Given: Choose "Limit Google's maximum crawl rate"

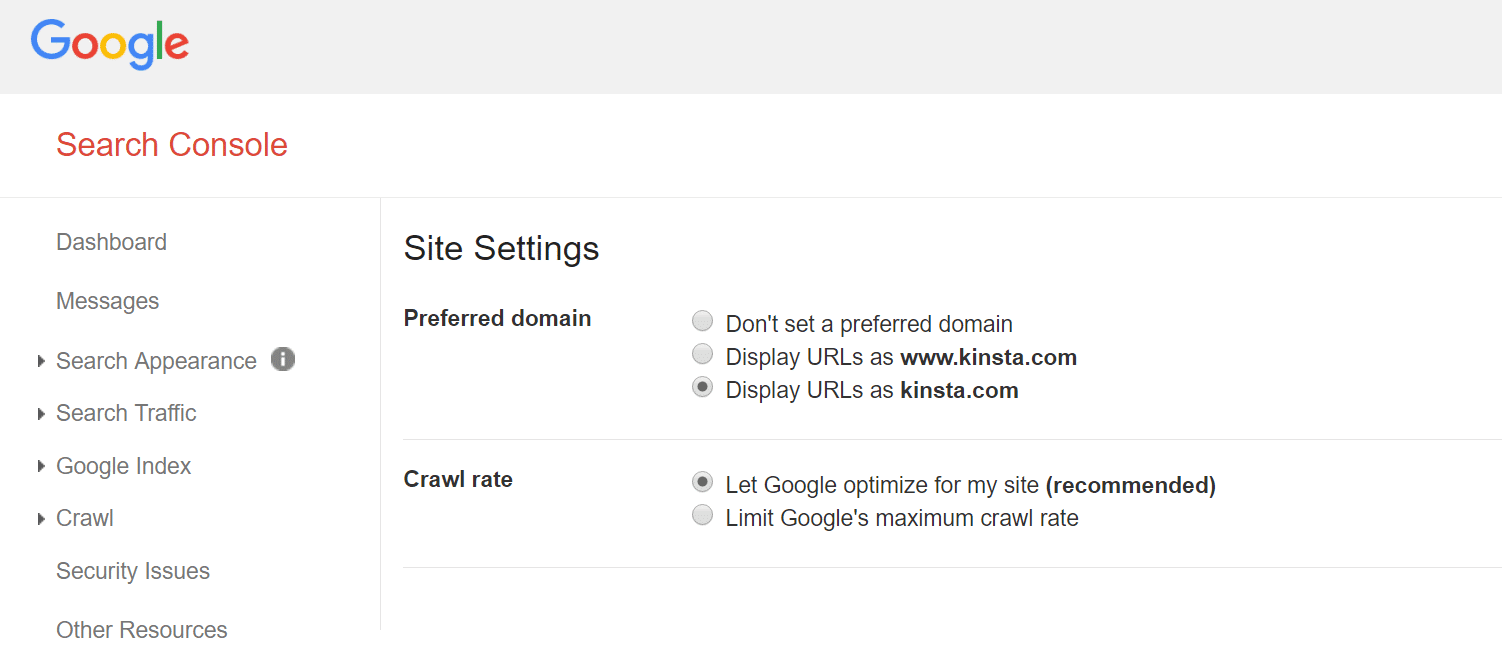Looking at the screenshot, I should pyautogui.click(x=703, y=516).
